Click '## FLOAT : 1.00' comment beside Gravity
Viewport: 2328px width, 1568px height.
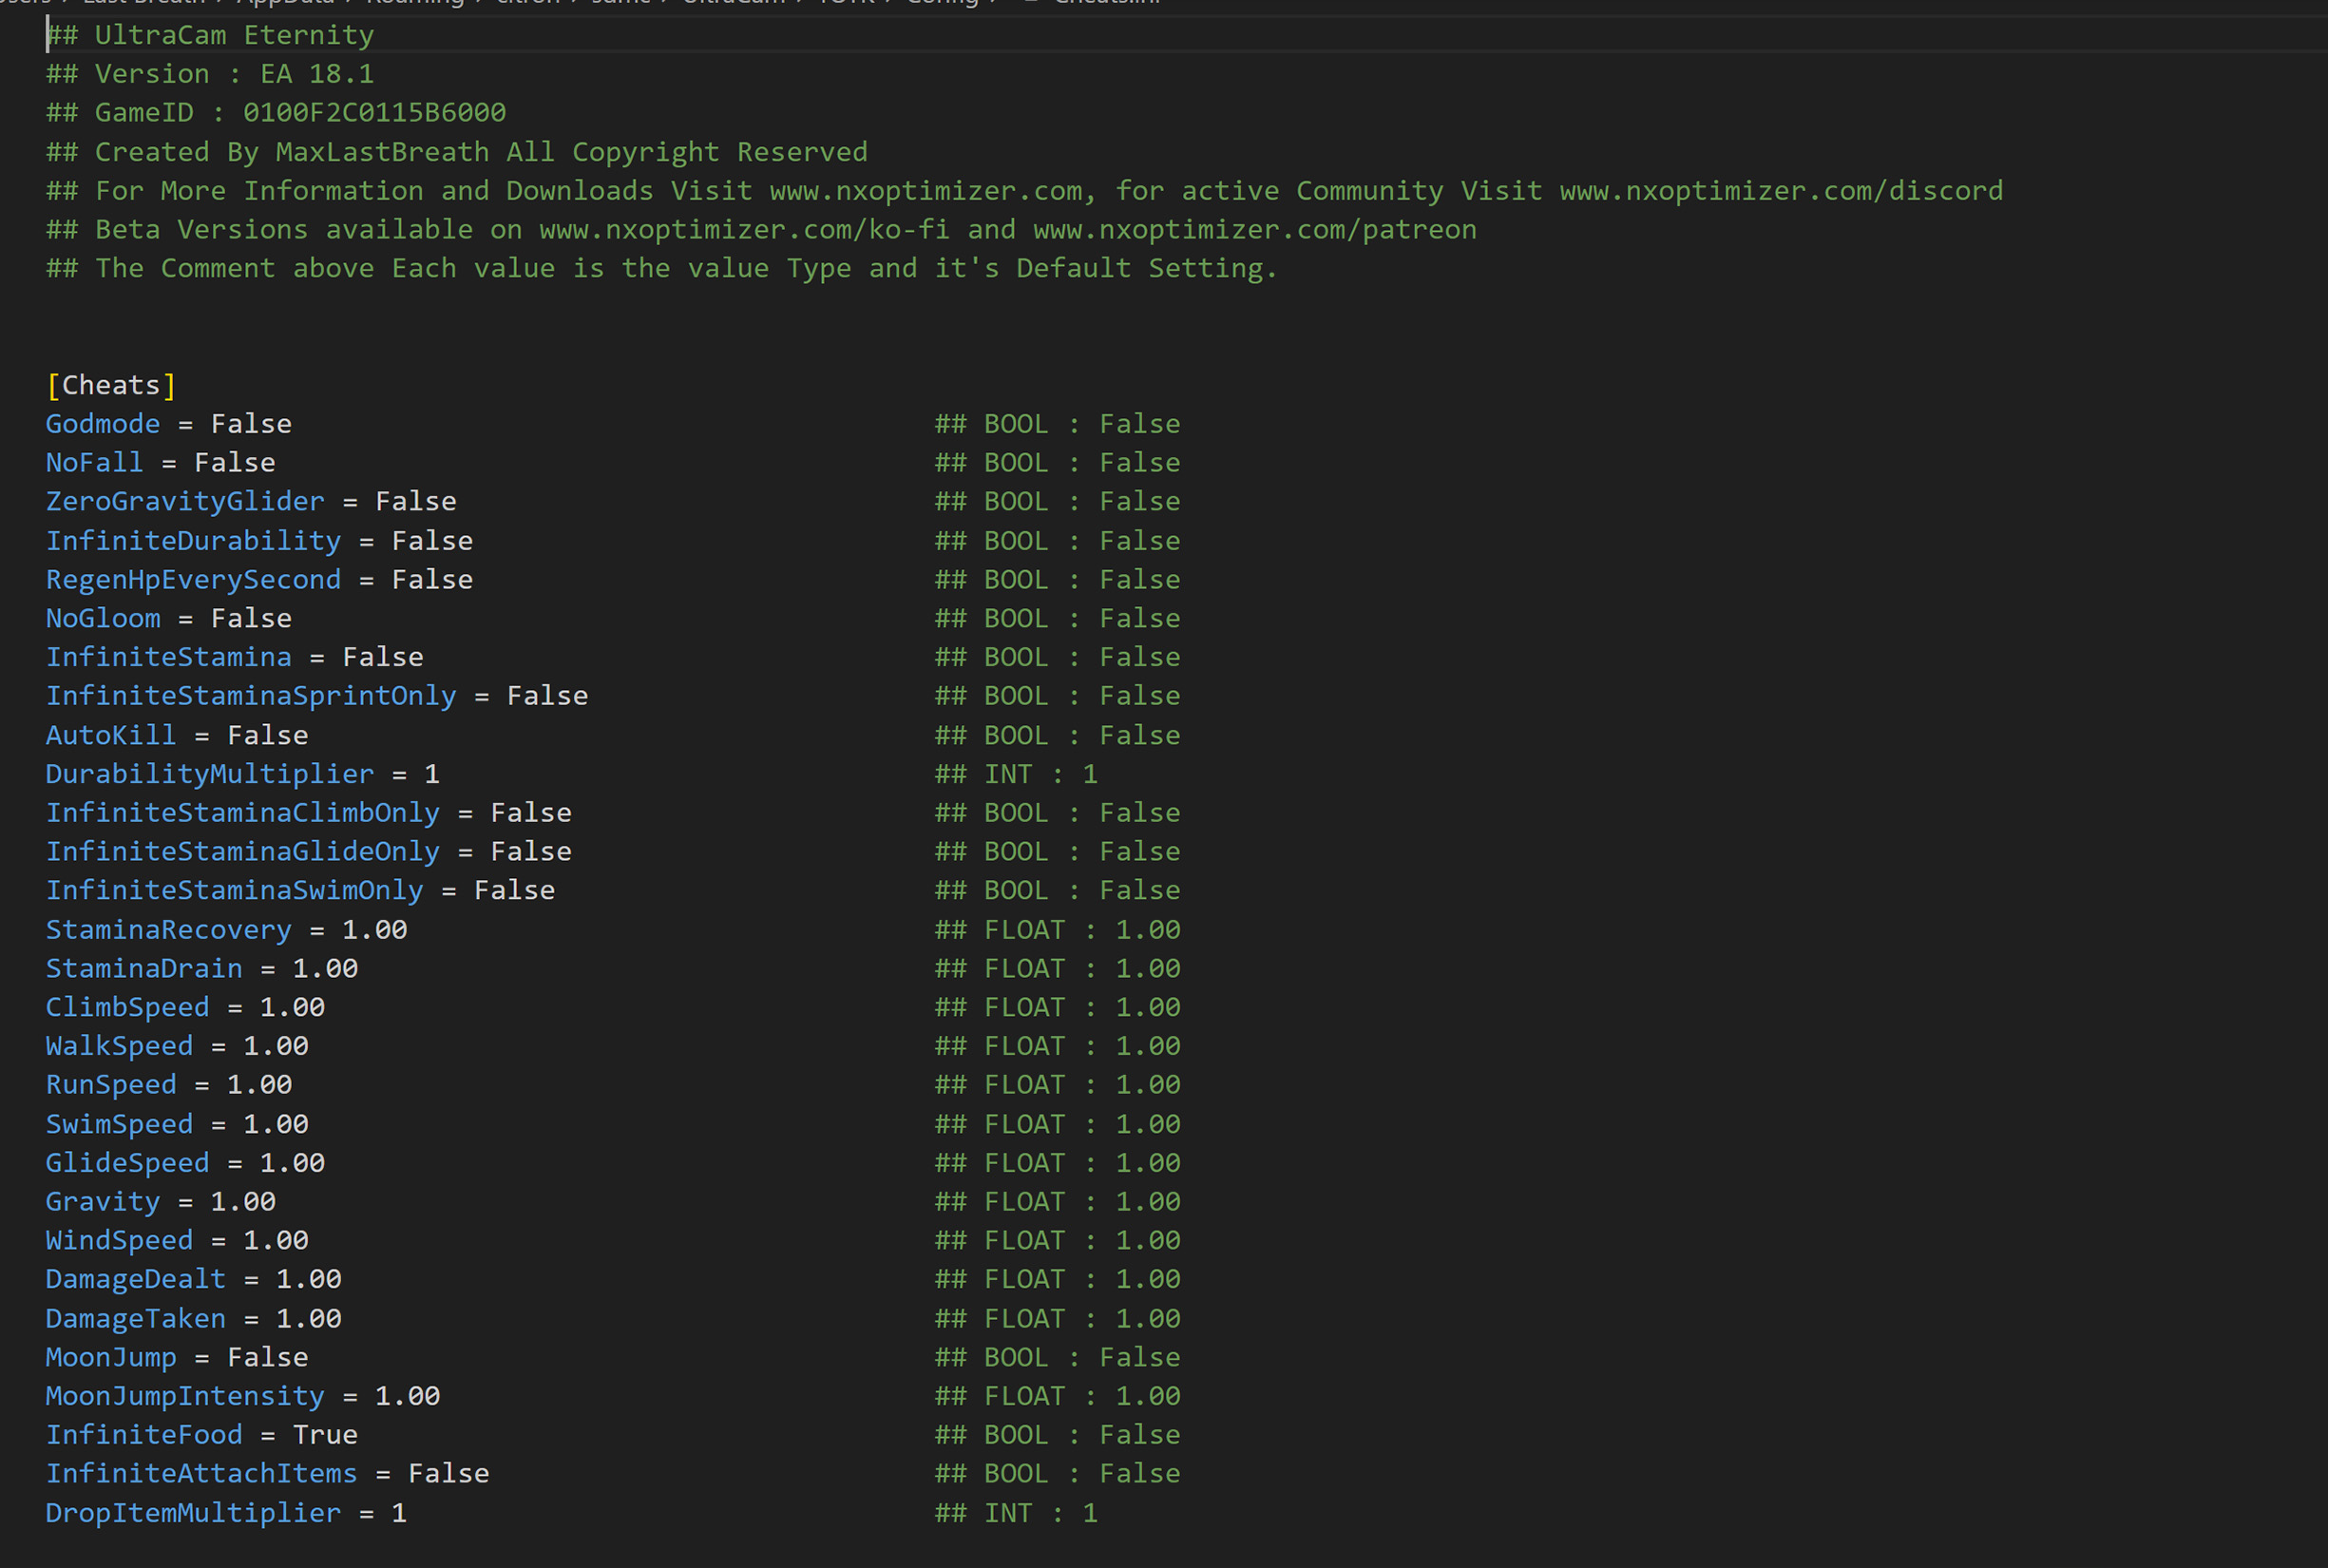coord(1058,1202)
